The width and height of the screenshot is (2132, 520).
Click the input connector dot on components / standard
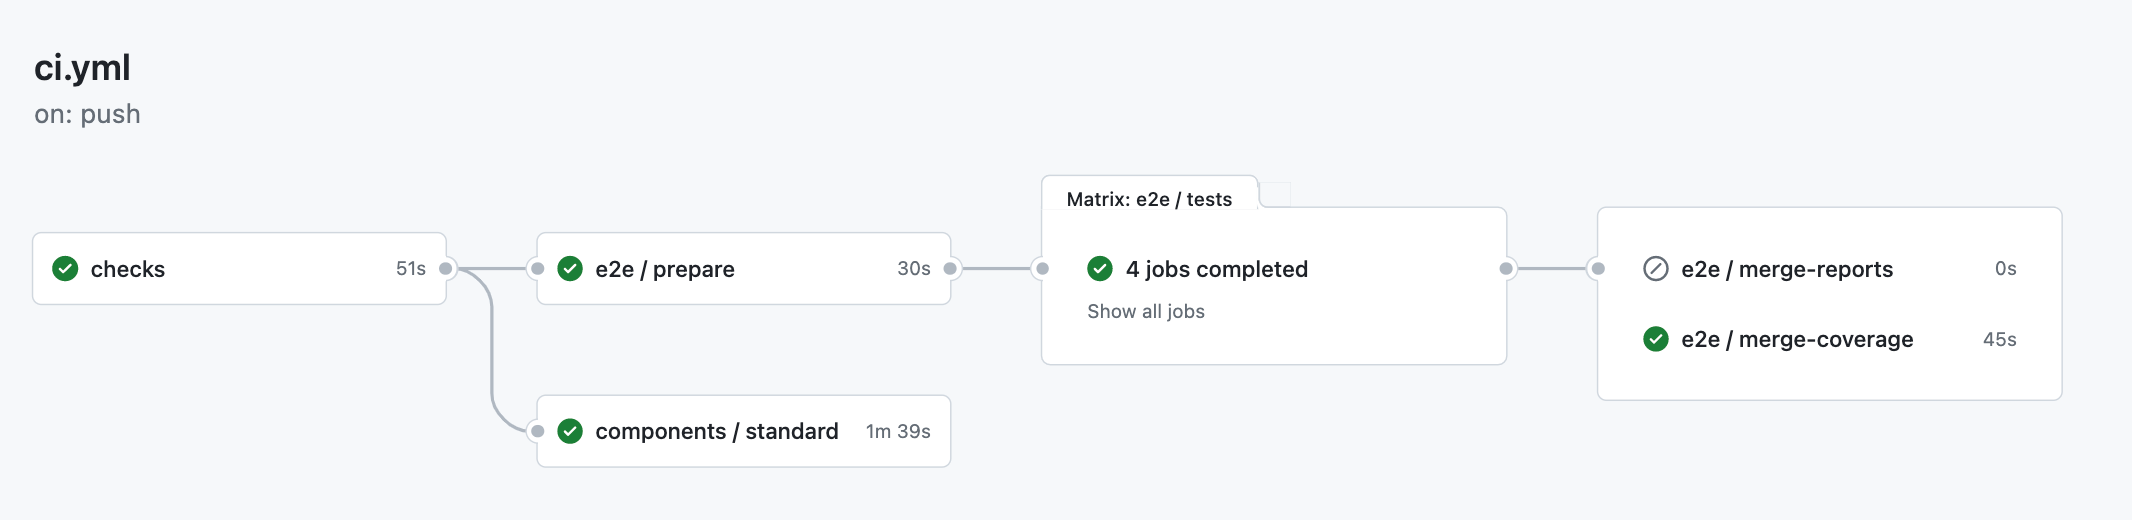(x=538, y=431)
